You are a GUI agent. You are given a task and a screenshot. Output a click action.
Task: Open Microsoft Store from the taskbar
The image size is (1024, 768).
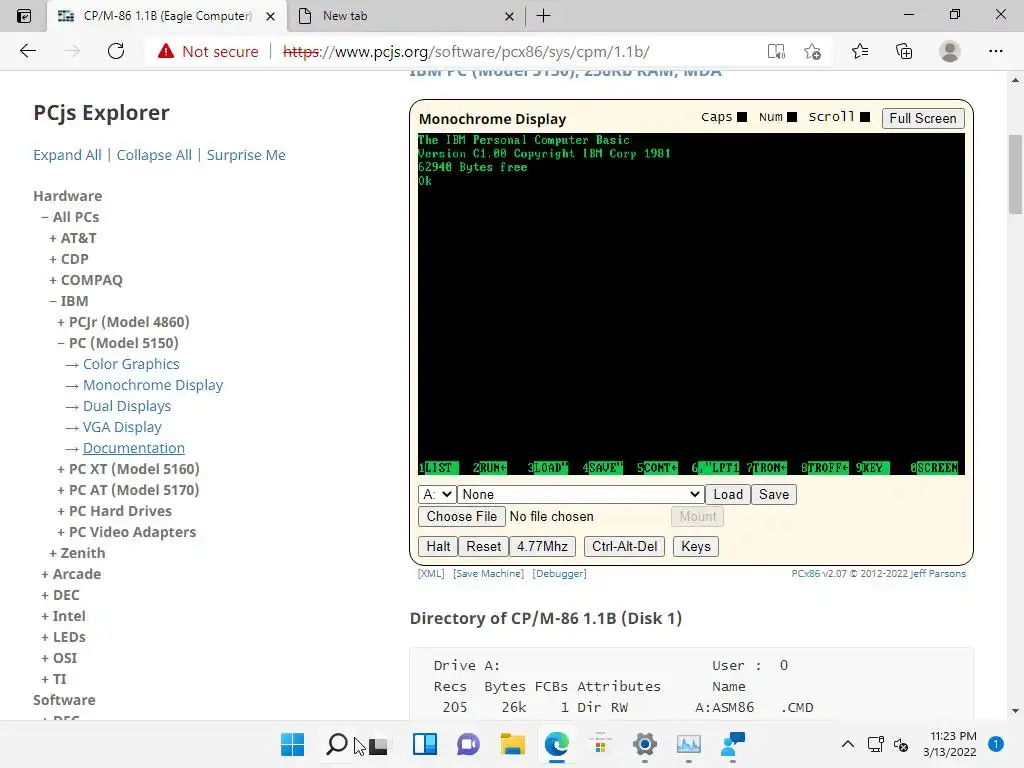pyautogui.click(x=600, y=744)
